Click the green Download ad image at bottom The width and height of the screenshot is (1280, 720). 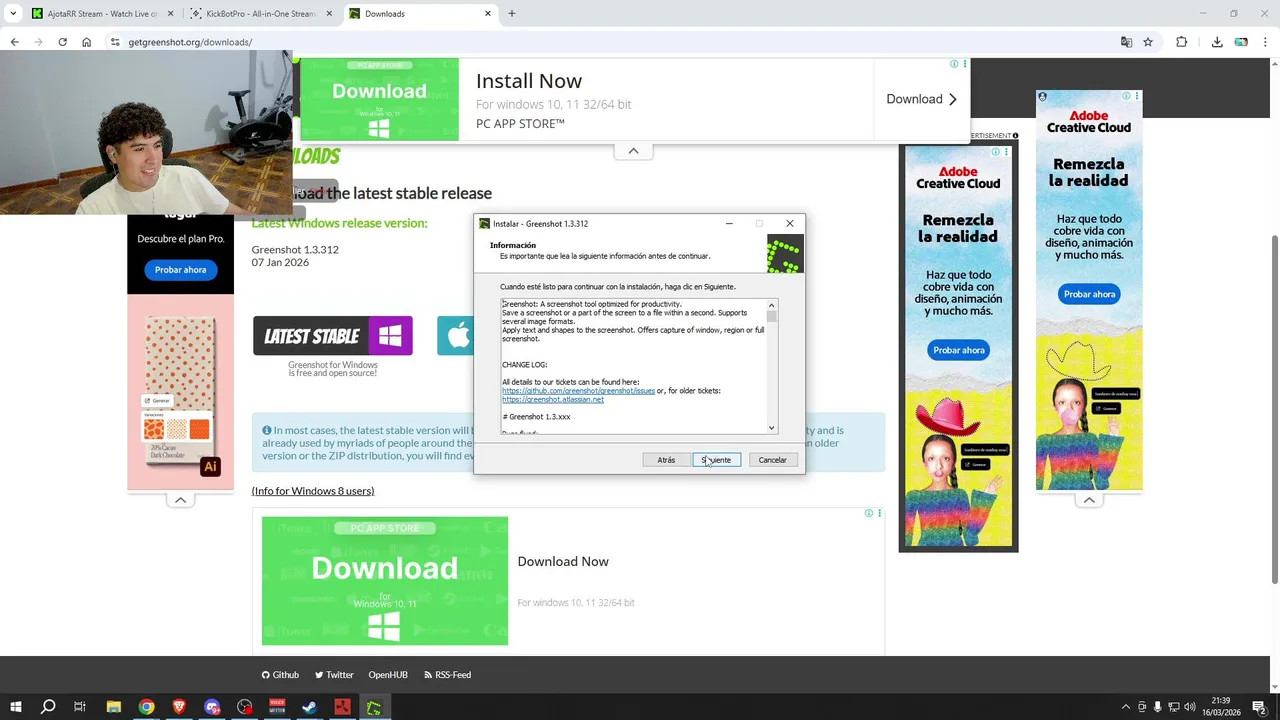385,581
